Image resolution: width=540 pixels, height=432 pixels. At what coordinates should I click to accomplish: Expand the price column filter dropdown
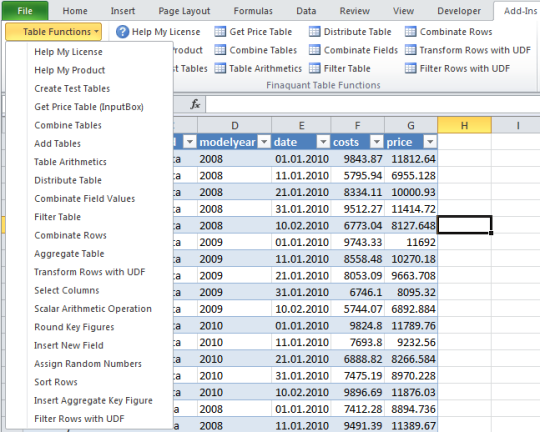(x=430, y=142)
